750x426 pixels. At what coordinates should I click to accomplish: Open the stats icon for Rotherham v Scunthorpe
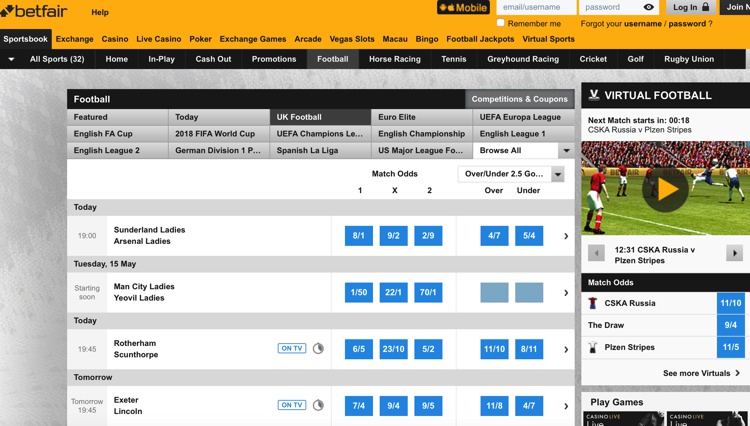click(x=318, y=349)
